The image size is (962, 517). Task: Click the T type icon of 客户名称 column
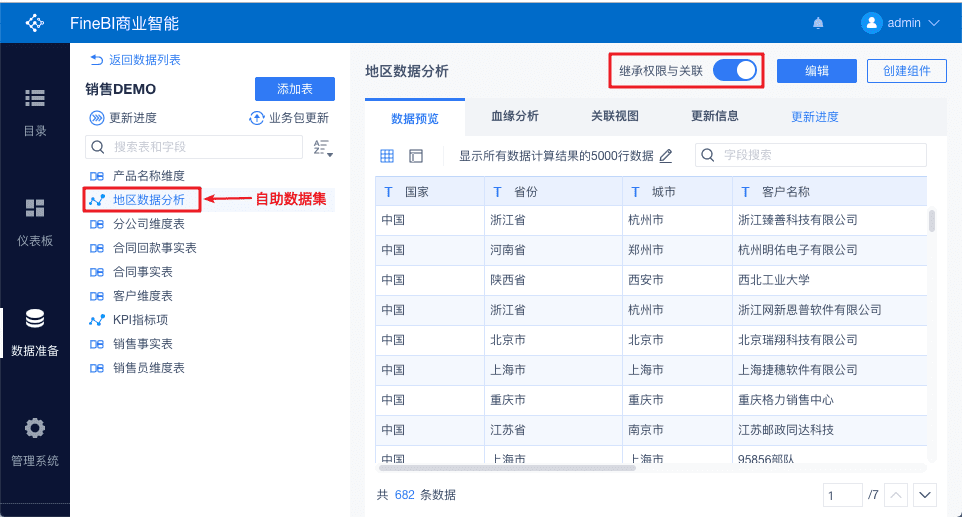(745, 192)
